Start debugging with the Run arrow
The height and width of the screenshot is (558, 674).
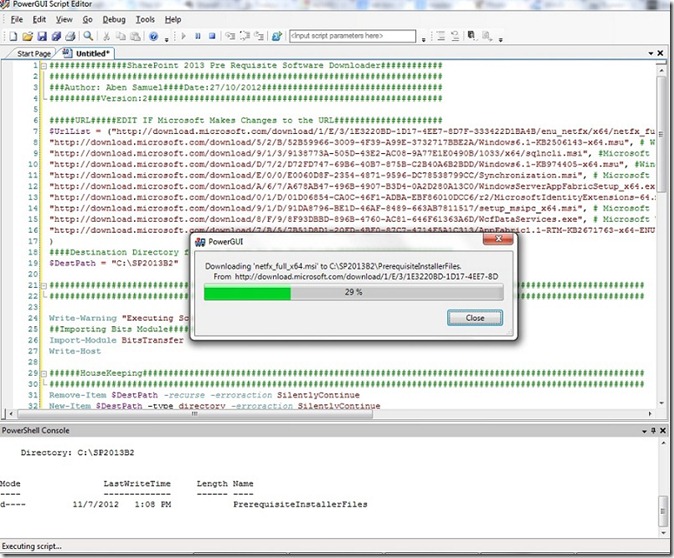[x=184, y=36]
